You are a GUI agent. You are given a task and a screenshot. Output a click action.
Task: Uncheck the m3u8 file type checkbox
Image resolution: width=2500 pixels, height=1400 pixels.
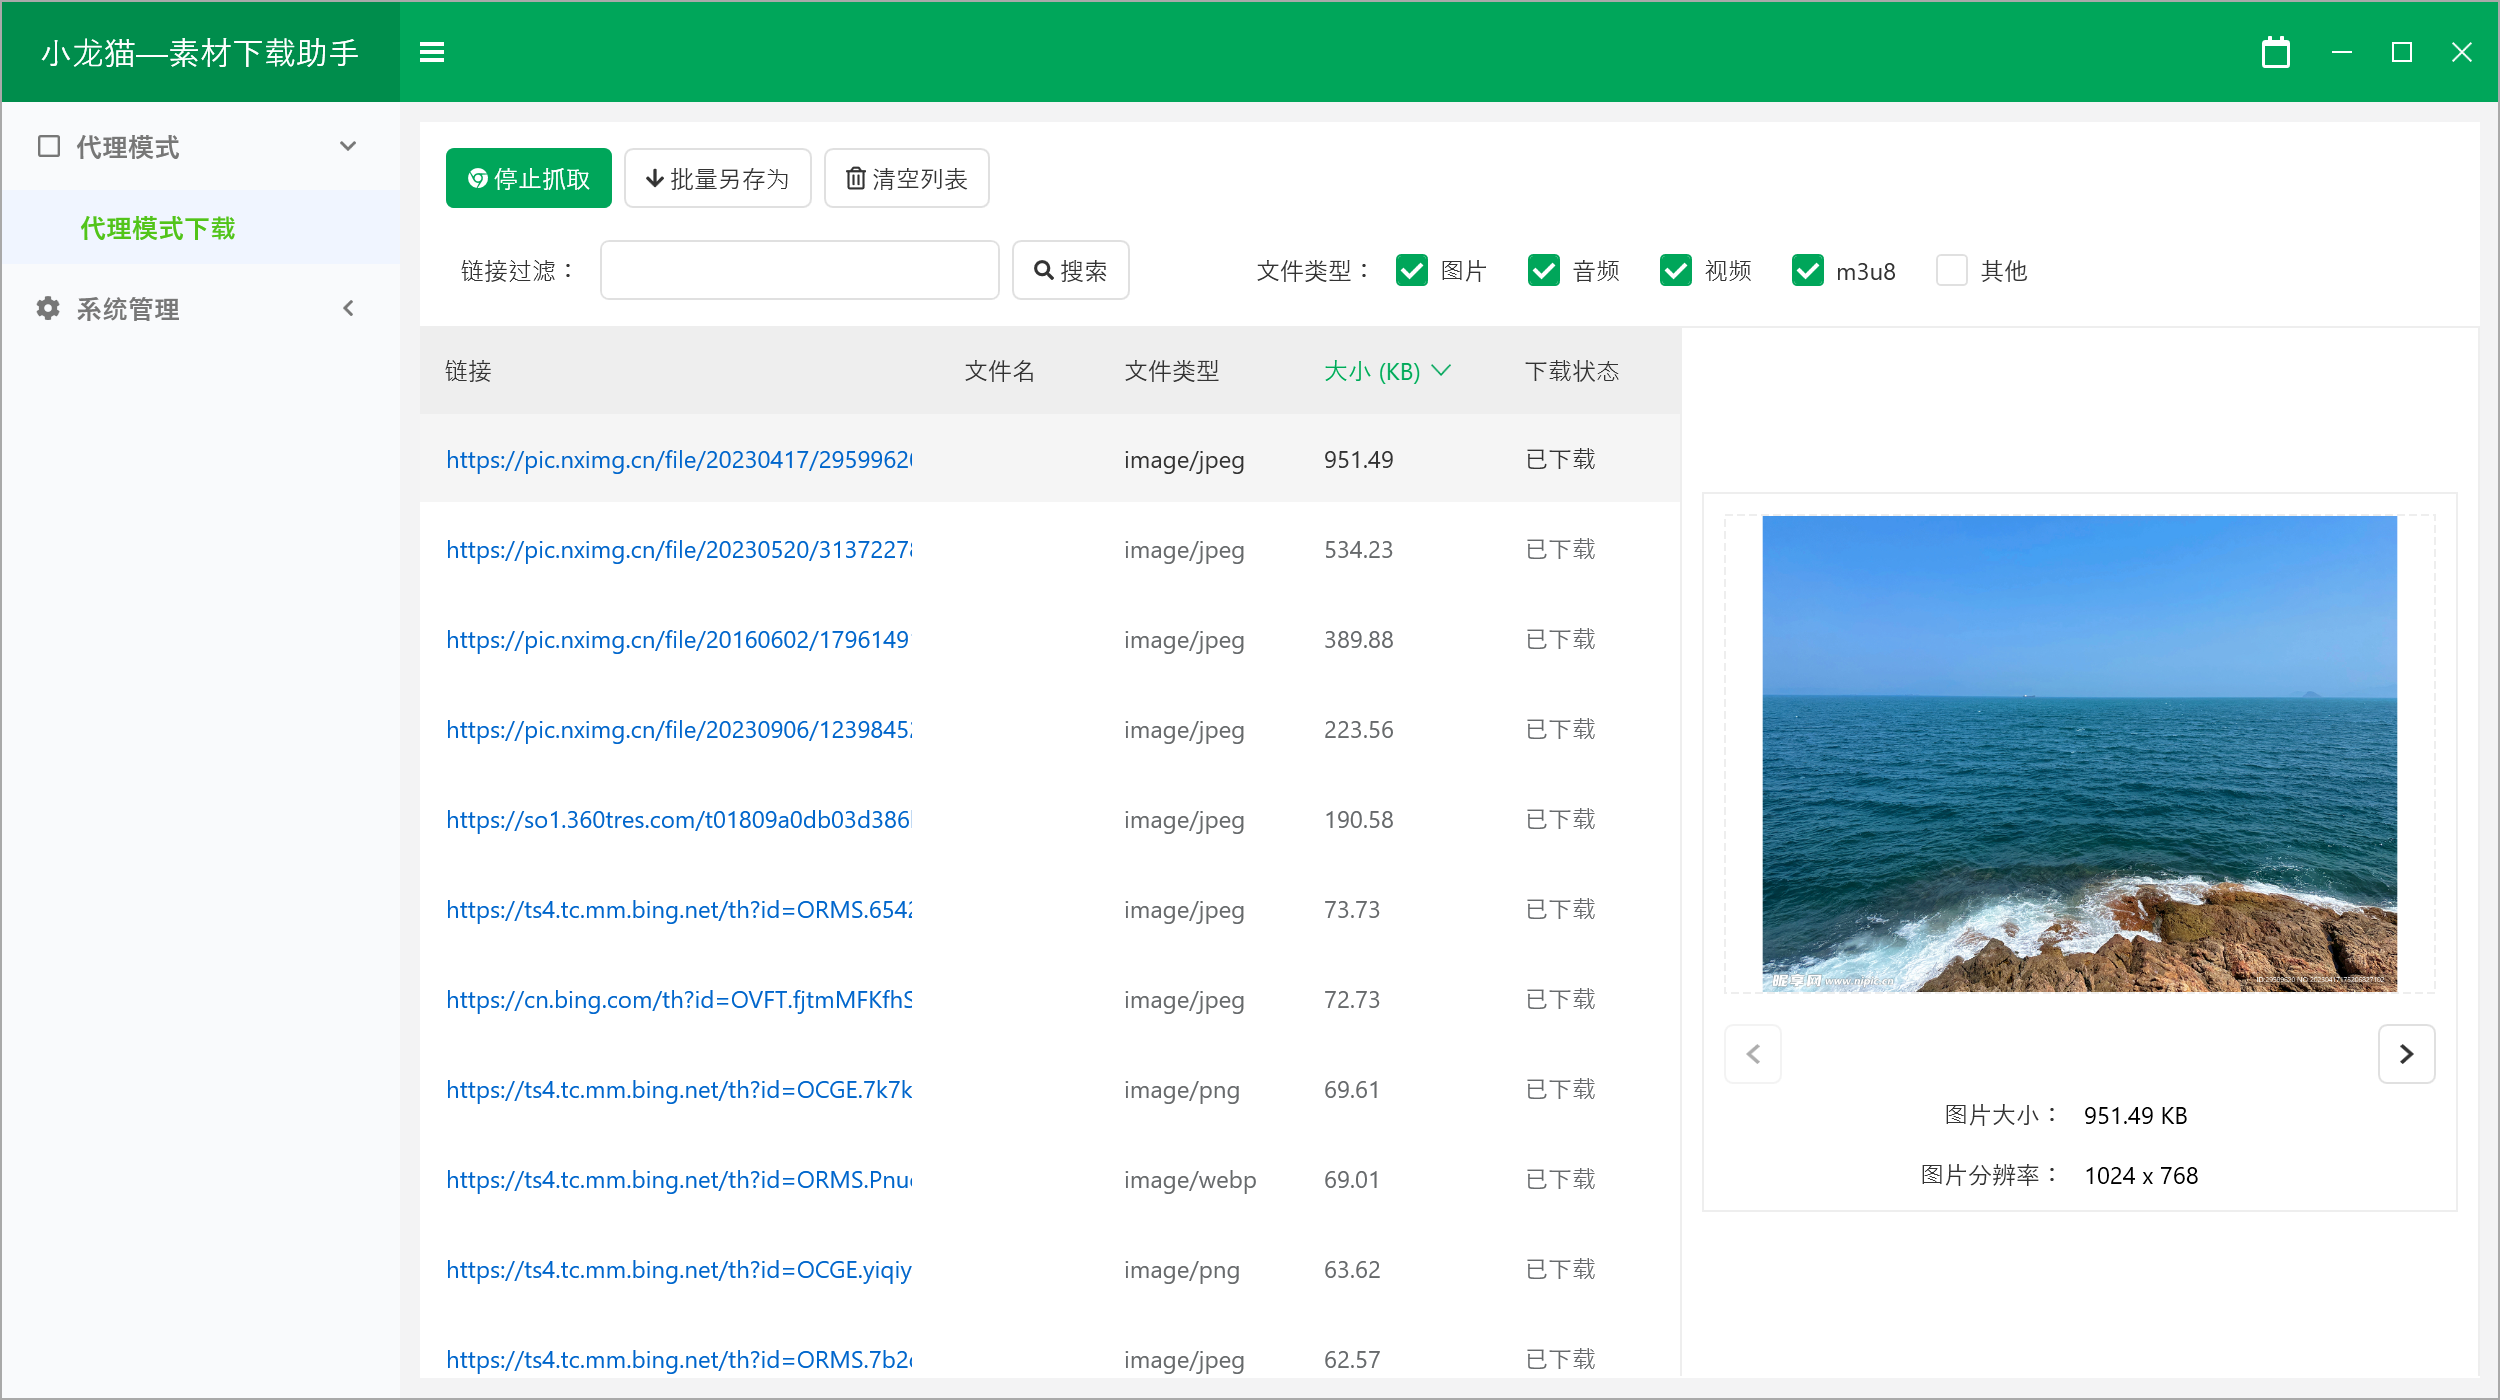tap(1807, 270)
